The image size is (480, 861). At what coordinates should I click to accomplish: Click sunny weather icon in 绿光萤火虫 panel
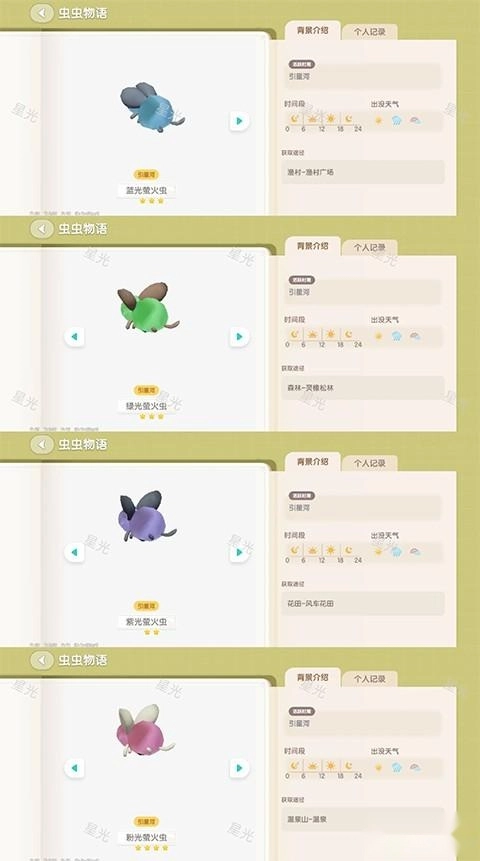378,336
